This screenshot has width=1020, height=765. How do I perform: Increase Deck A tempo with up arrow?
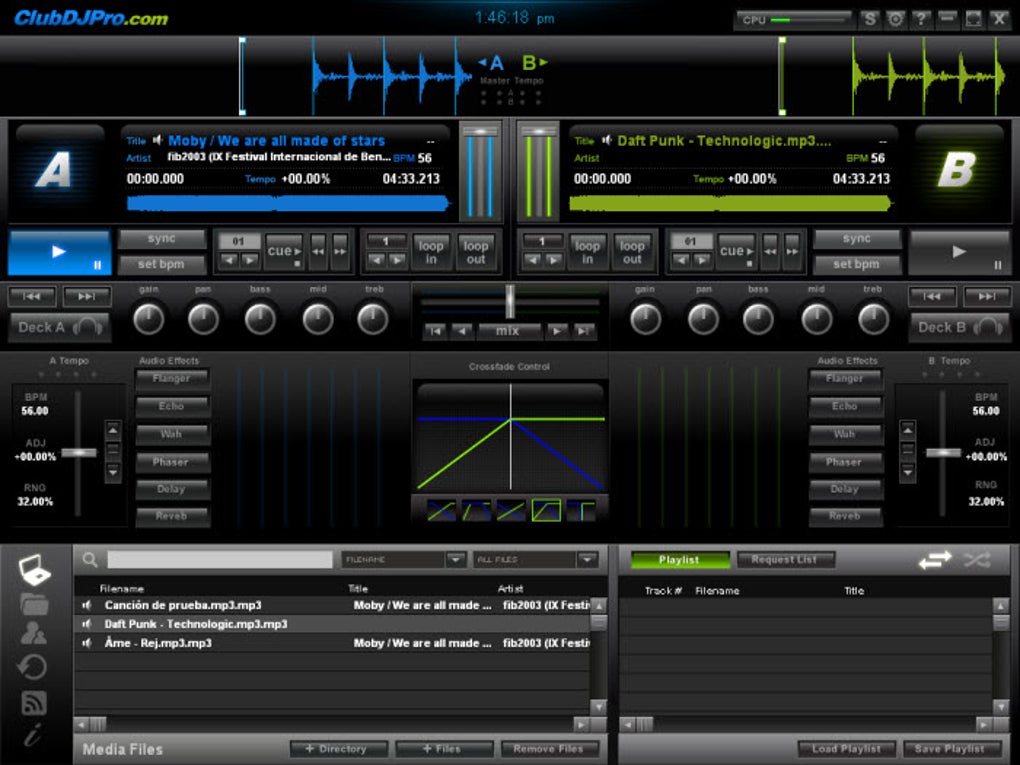113,430
